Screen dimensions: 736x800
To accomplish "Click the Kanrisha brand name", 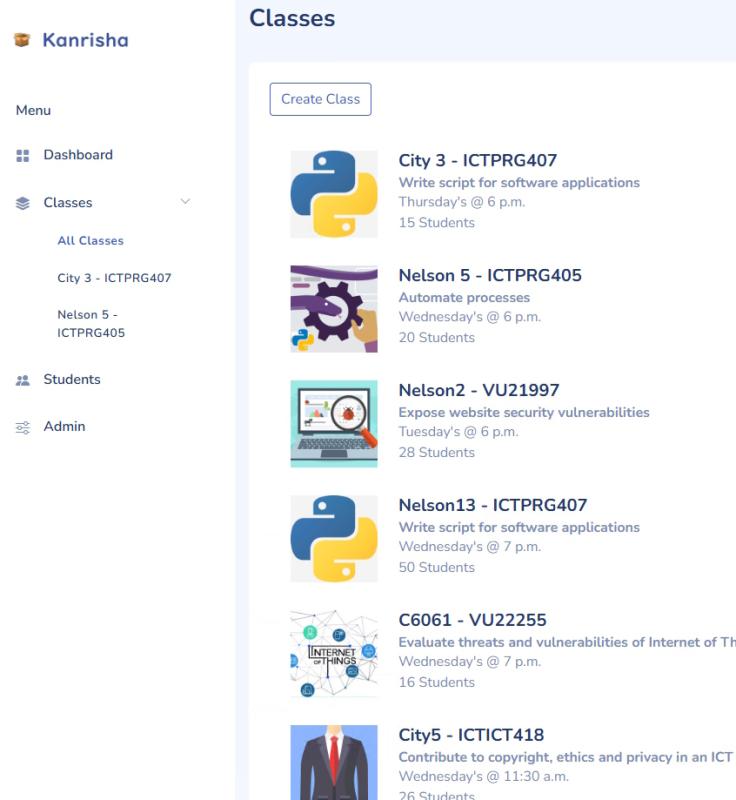I will point(85,40).
